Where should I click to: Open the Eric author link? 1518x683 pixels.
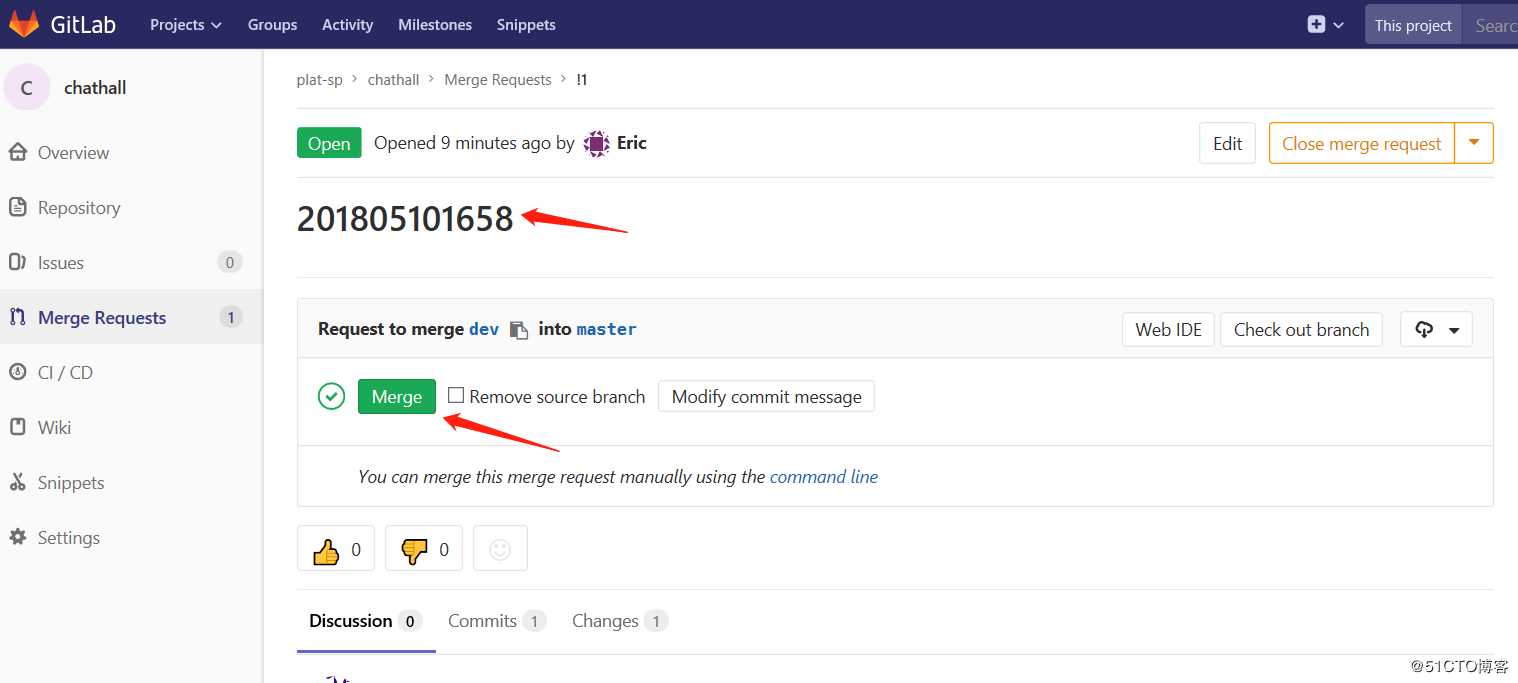(632, 143)
